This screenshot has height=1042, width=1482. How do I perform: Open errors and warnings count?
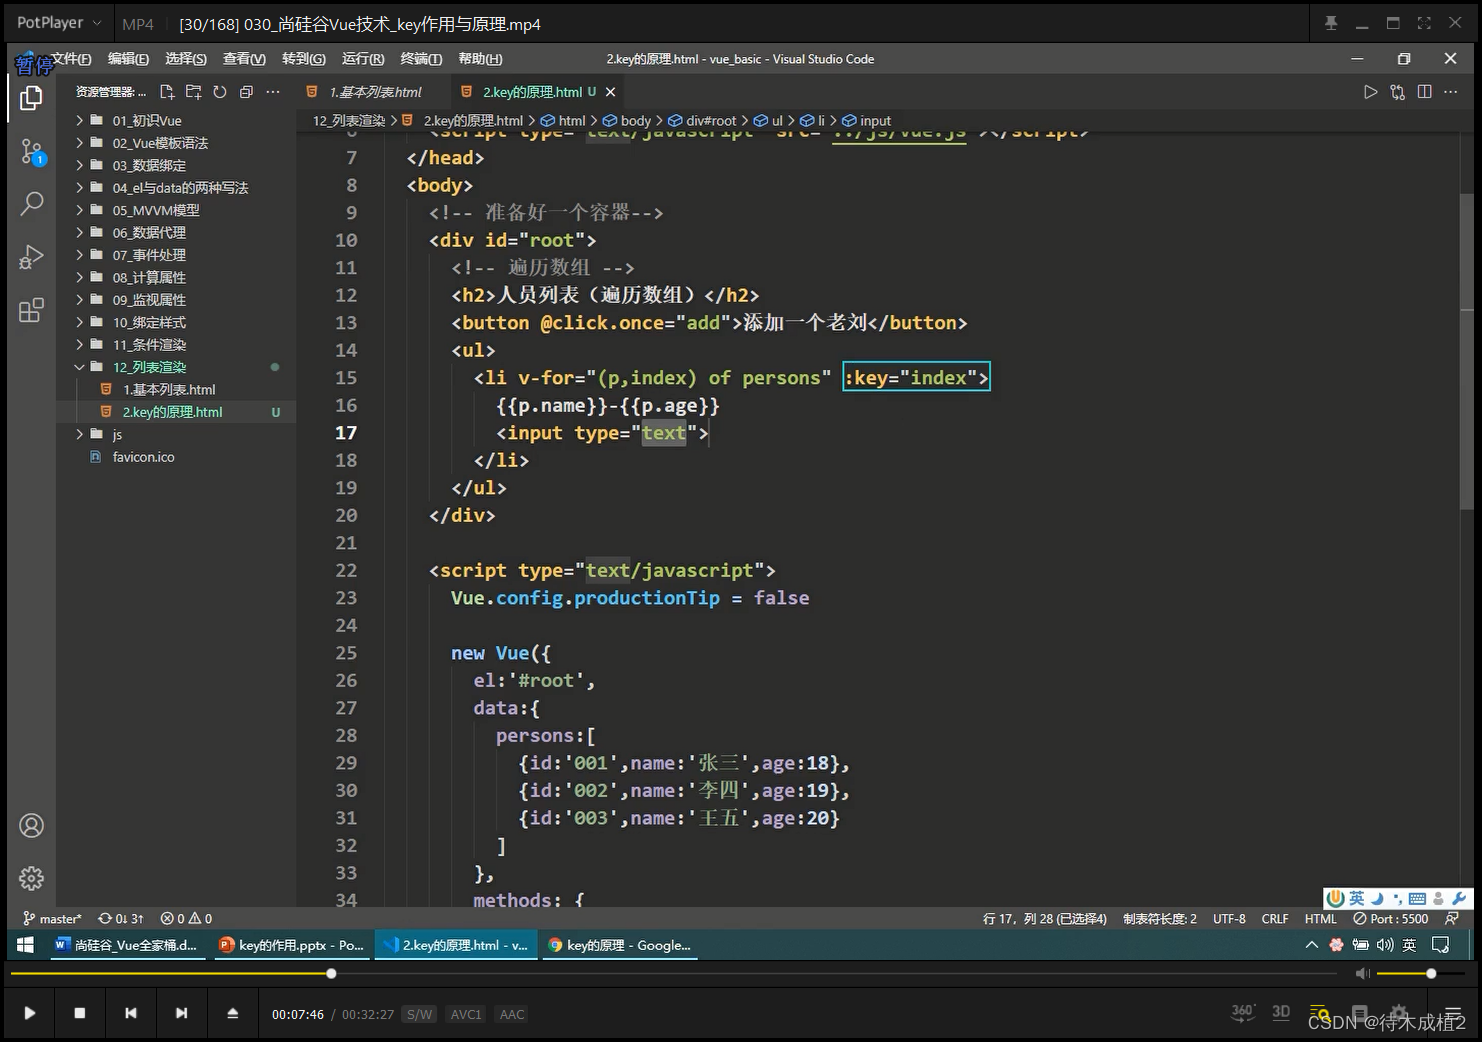click(186, 918)
